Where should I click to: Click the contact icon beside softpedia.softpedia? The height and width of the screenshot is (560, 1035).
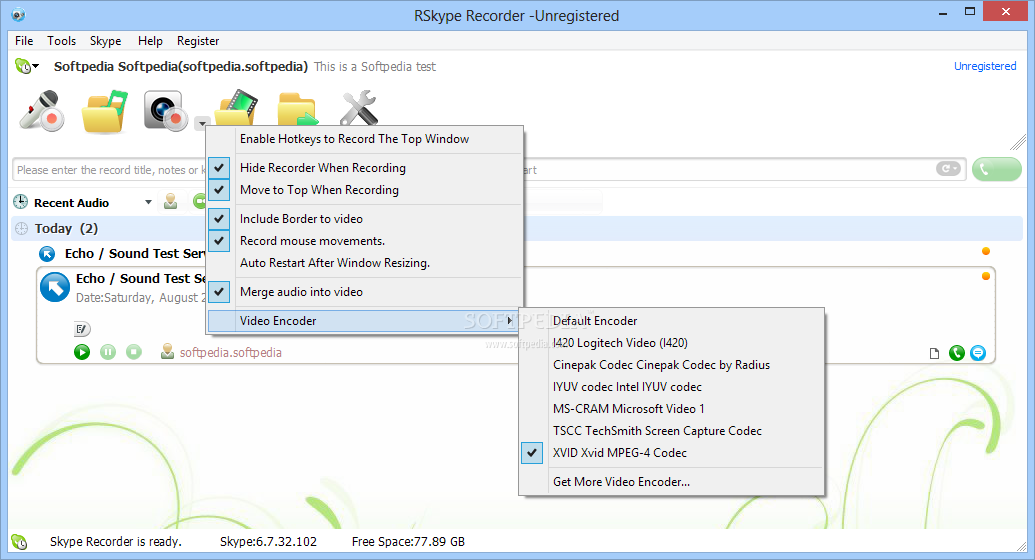point(168,351)
